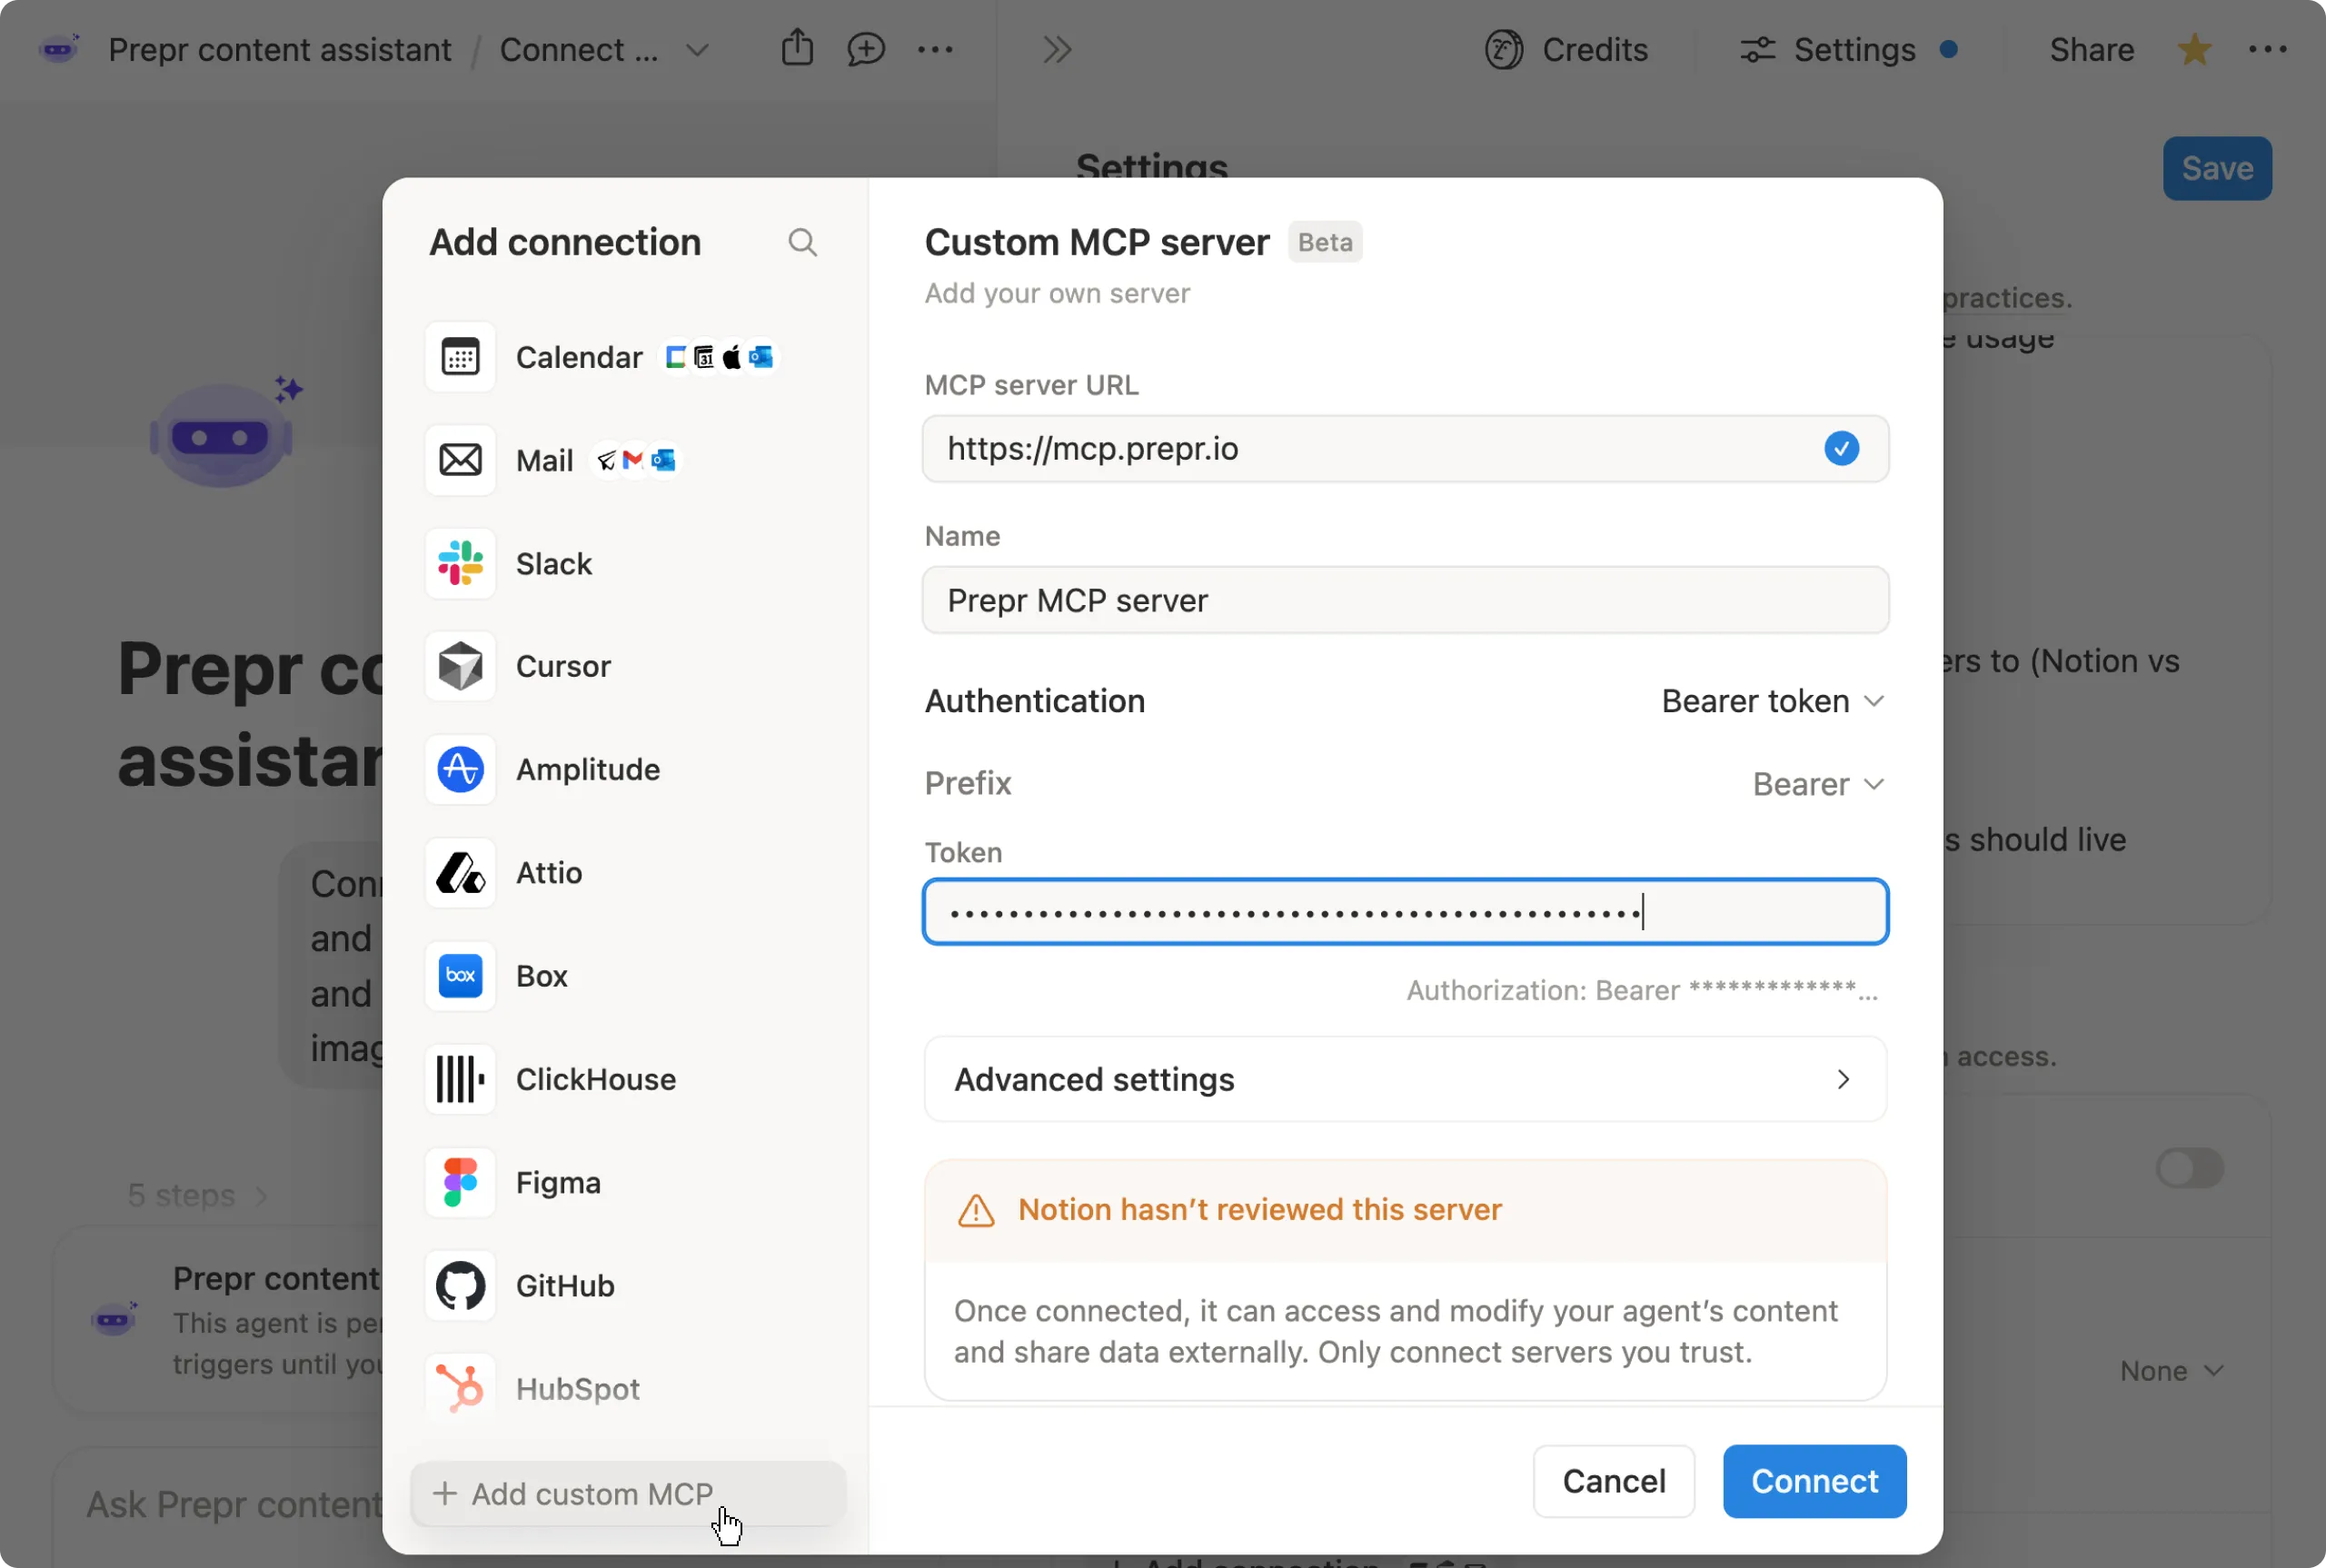Click the Save button
This screenshot has height=1568, width=2326.
(2217, 168)
